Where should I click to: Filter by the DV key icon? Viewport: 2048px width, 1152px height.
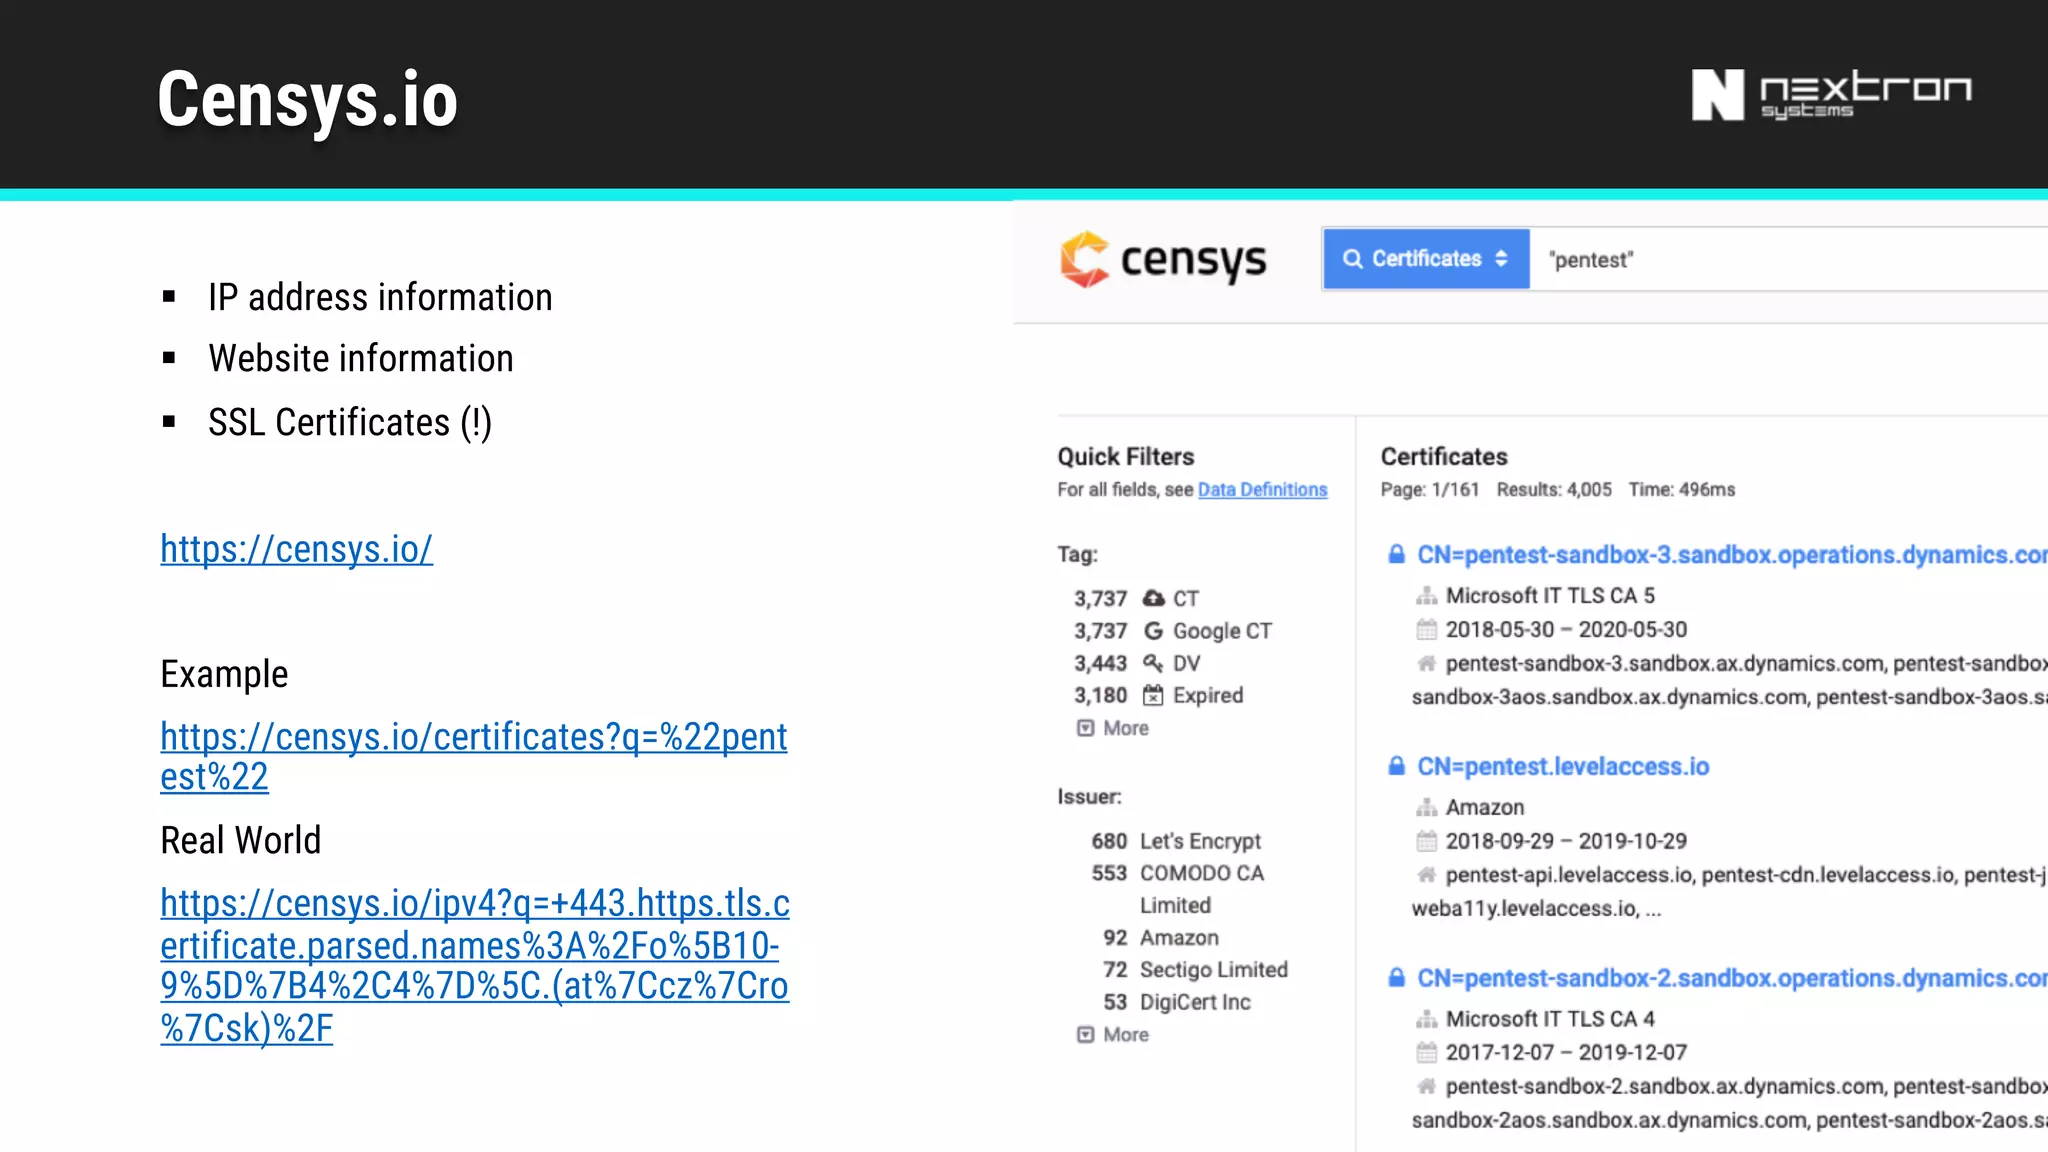(x=1153, y=663)
